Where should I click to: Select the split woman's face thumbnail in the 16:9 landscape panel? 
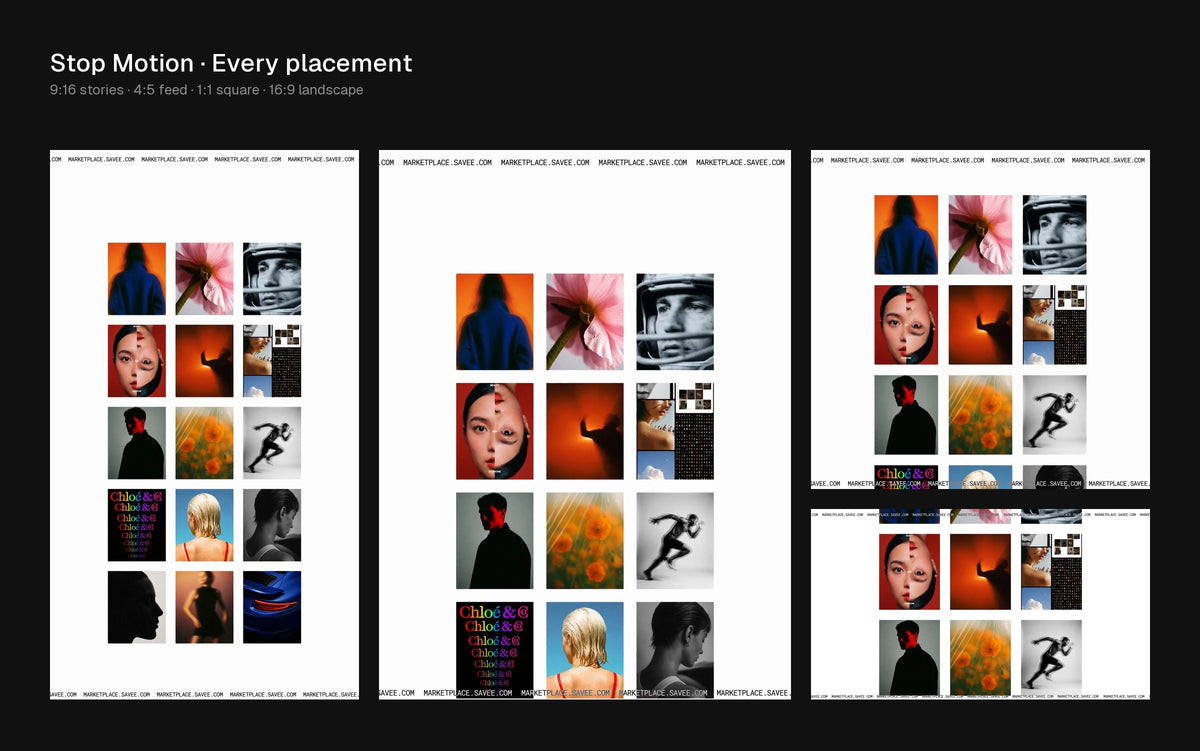click(909, 572)
